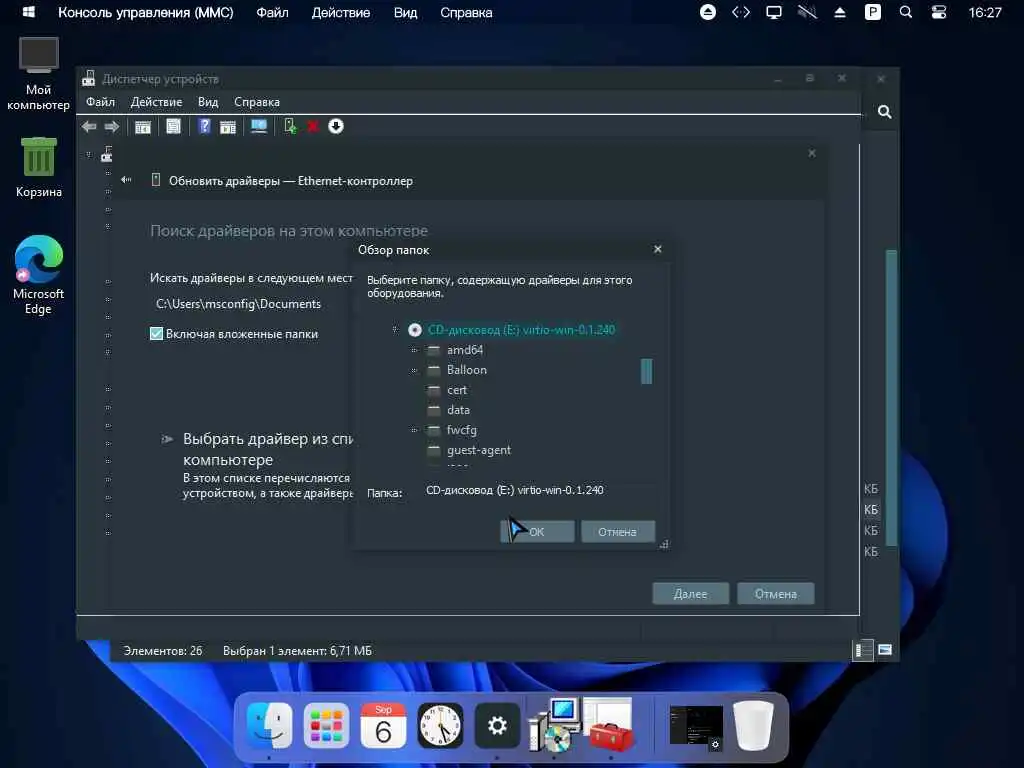1024x768 pixels.
Task: Open the top bar Spotlight search icon
Action: pyautogui.click(x=906, y=12)
